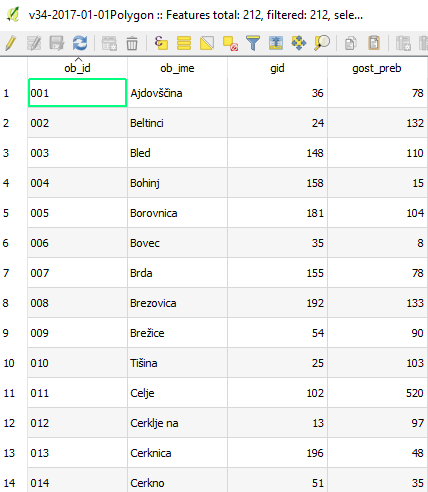Click the Reload table icon
This screenshot has width=428, height=492.
click(80, 43)
